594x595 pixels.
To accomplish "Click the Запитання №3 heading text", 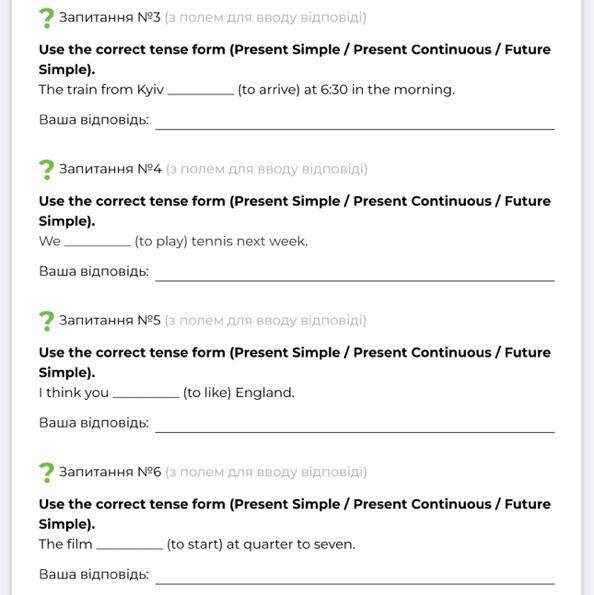I will pyautogui.click(x=110, y=17).
